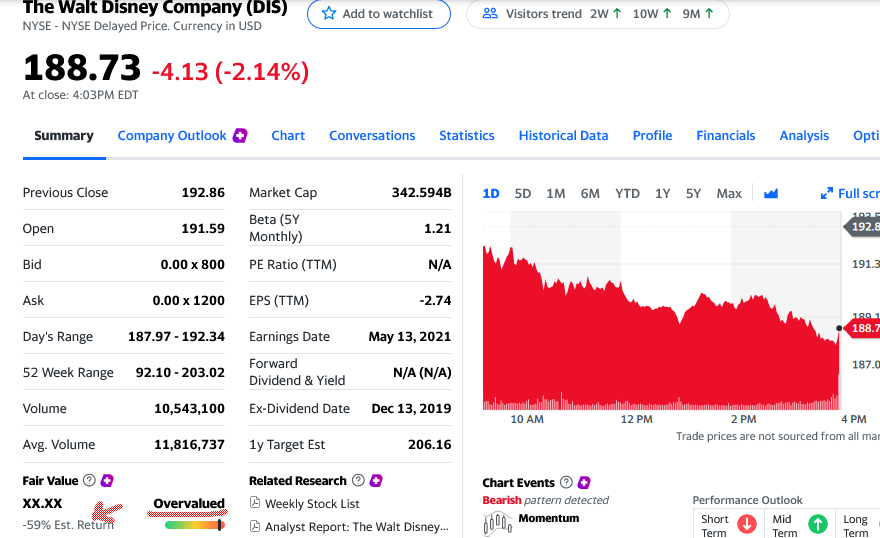Click the 11,816,737 Avg. Volume value

coord(190,444)
